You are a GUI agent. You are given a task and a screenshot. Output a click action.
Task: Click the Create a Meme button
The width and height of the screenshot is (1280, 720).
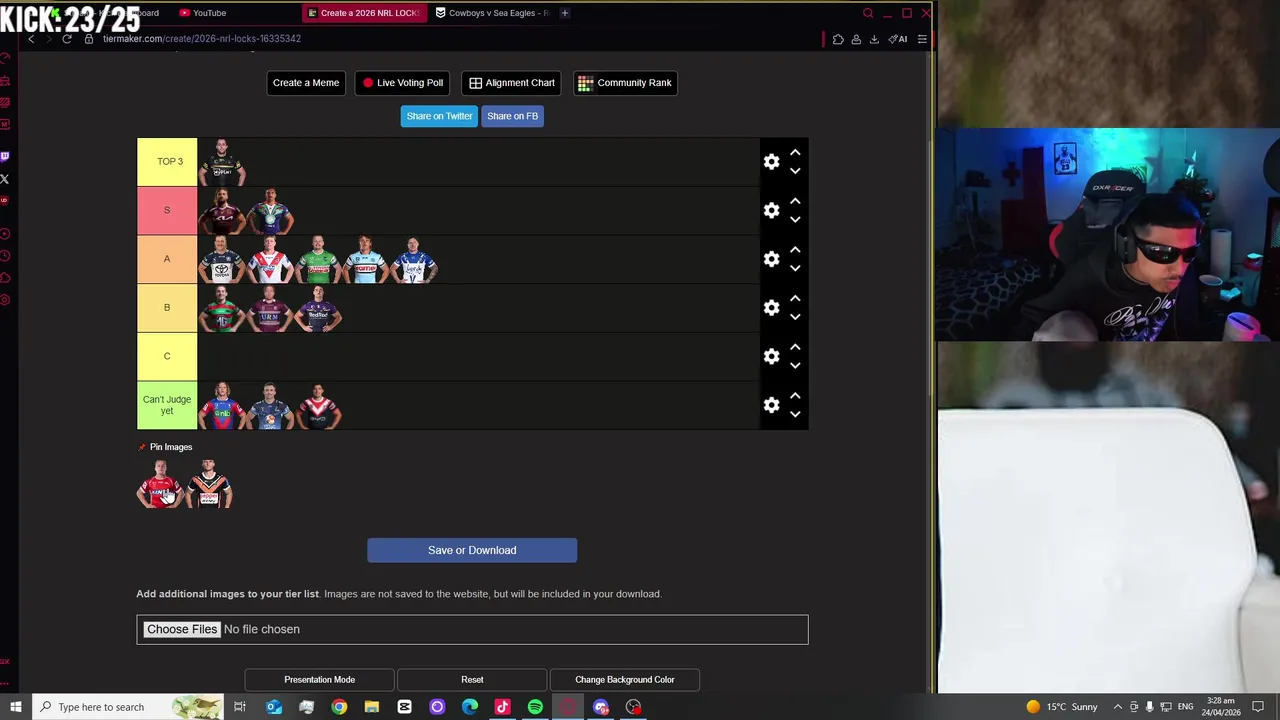pyautogui.click(x=306, y=83)
